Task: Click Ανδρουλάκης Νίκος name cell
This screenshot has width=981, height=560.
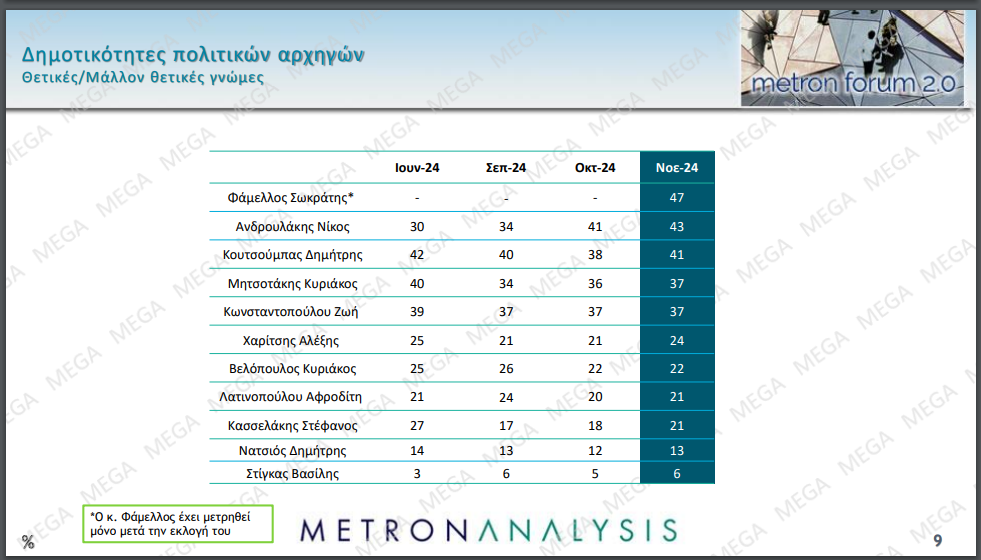Action: (x=292, y=227)
